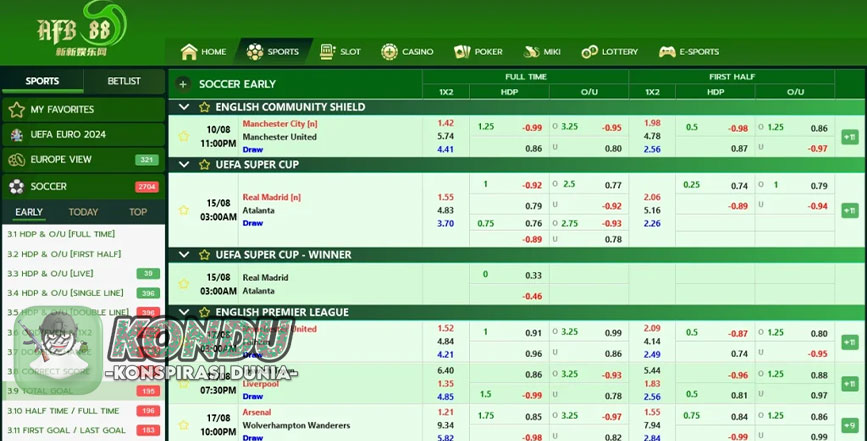
Task: Select Arsenal full time 1X2 odds 1.21
Action: click(446, 412)
